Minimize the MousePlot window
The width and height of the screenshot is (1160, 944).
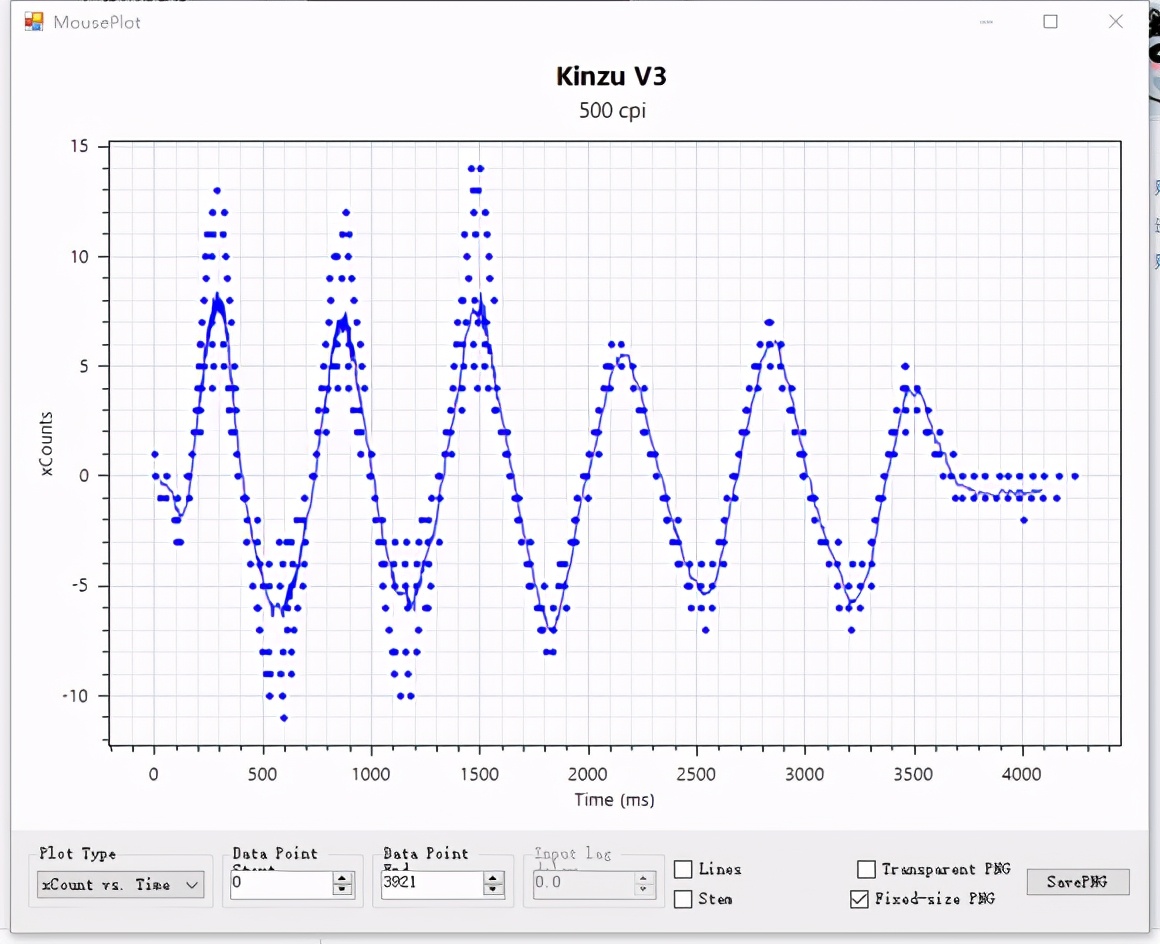[x=986, y=21]
